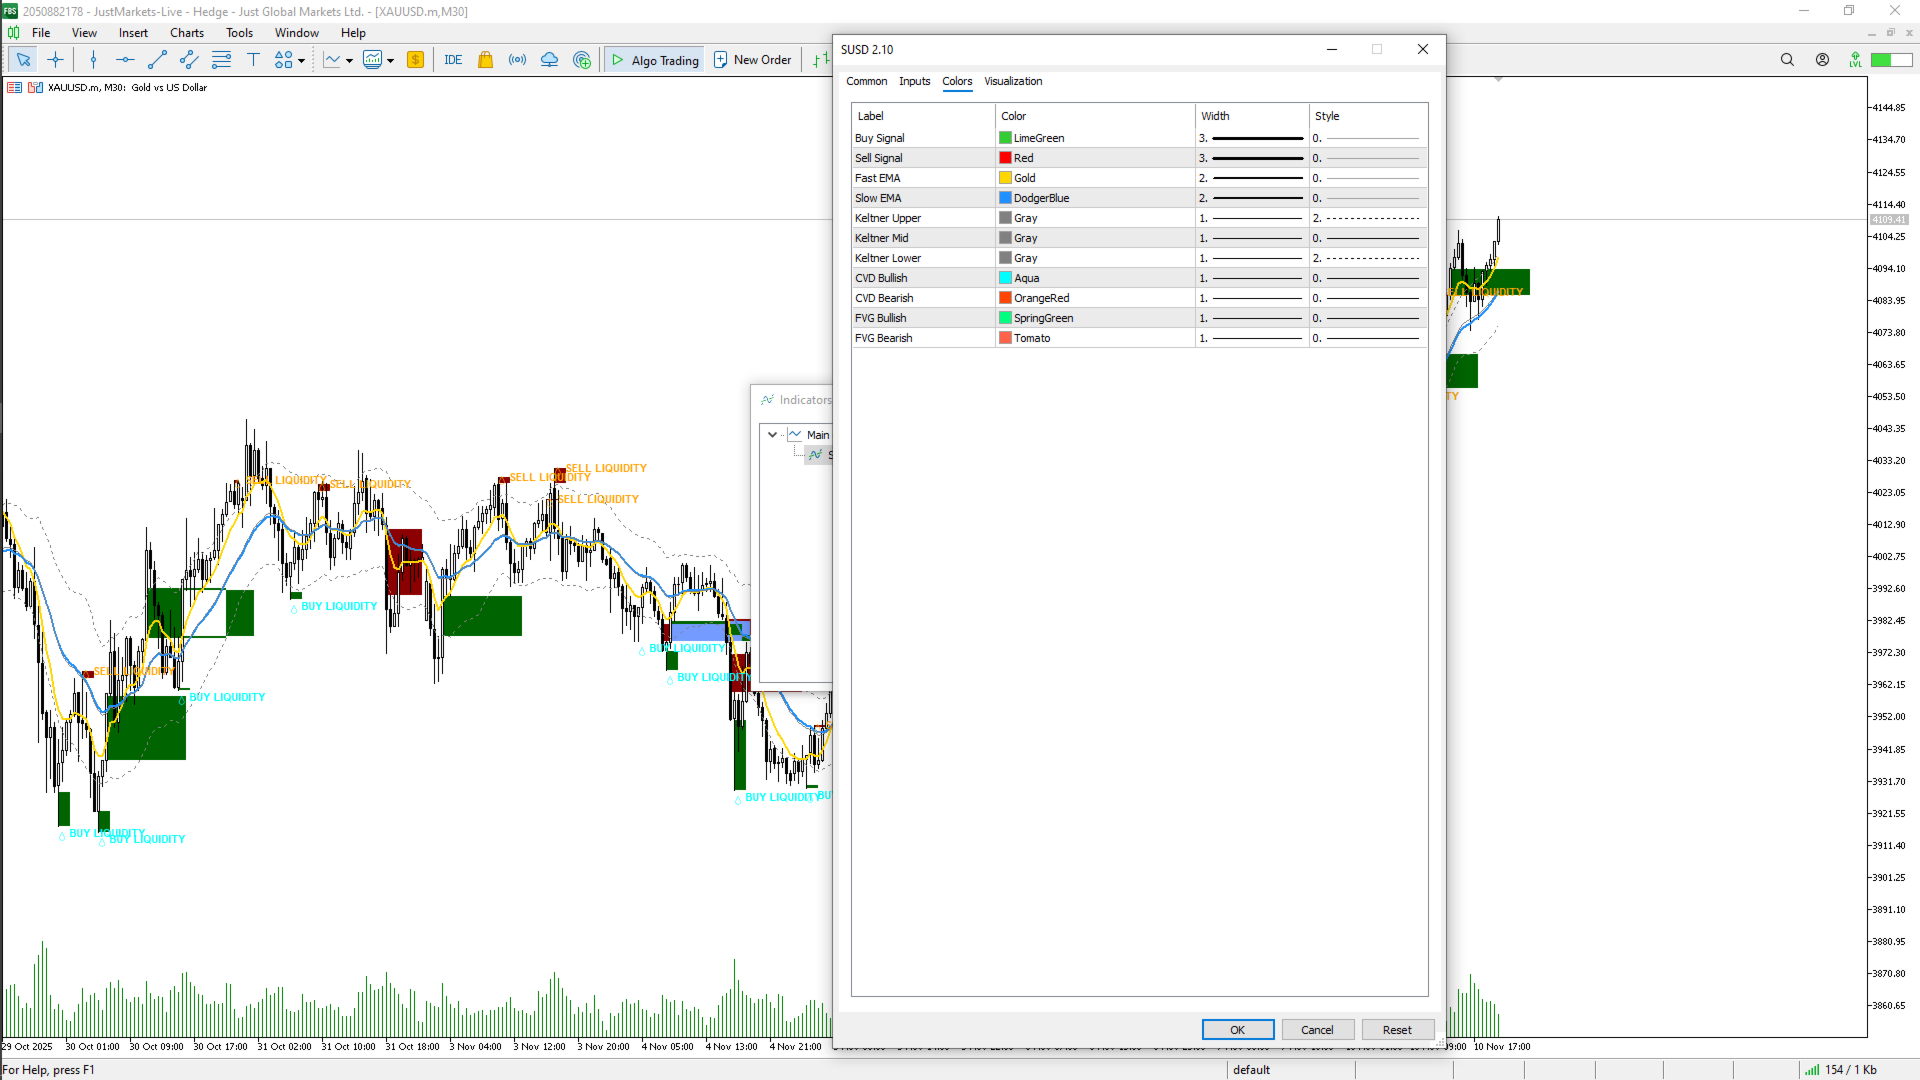
Task: Select the trendline drawing tool
Action: click(x=157, y=60)
